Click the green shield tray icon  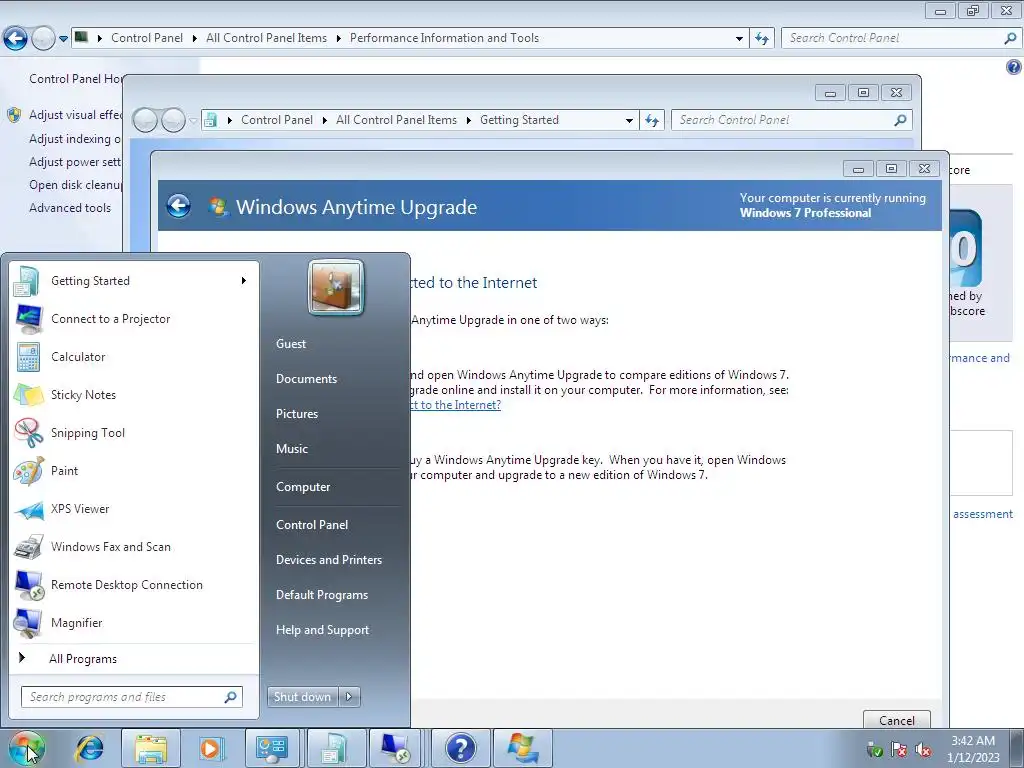coord(874,749)
